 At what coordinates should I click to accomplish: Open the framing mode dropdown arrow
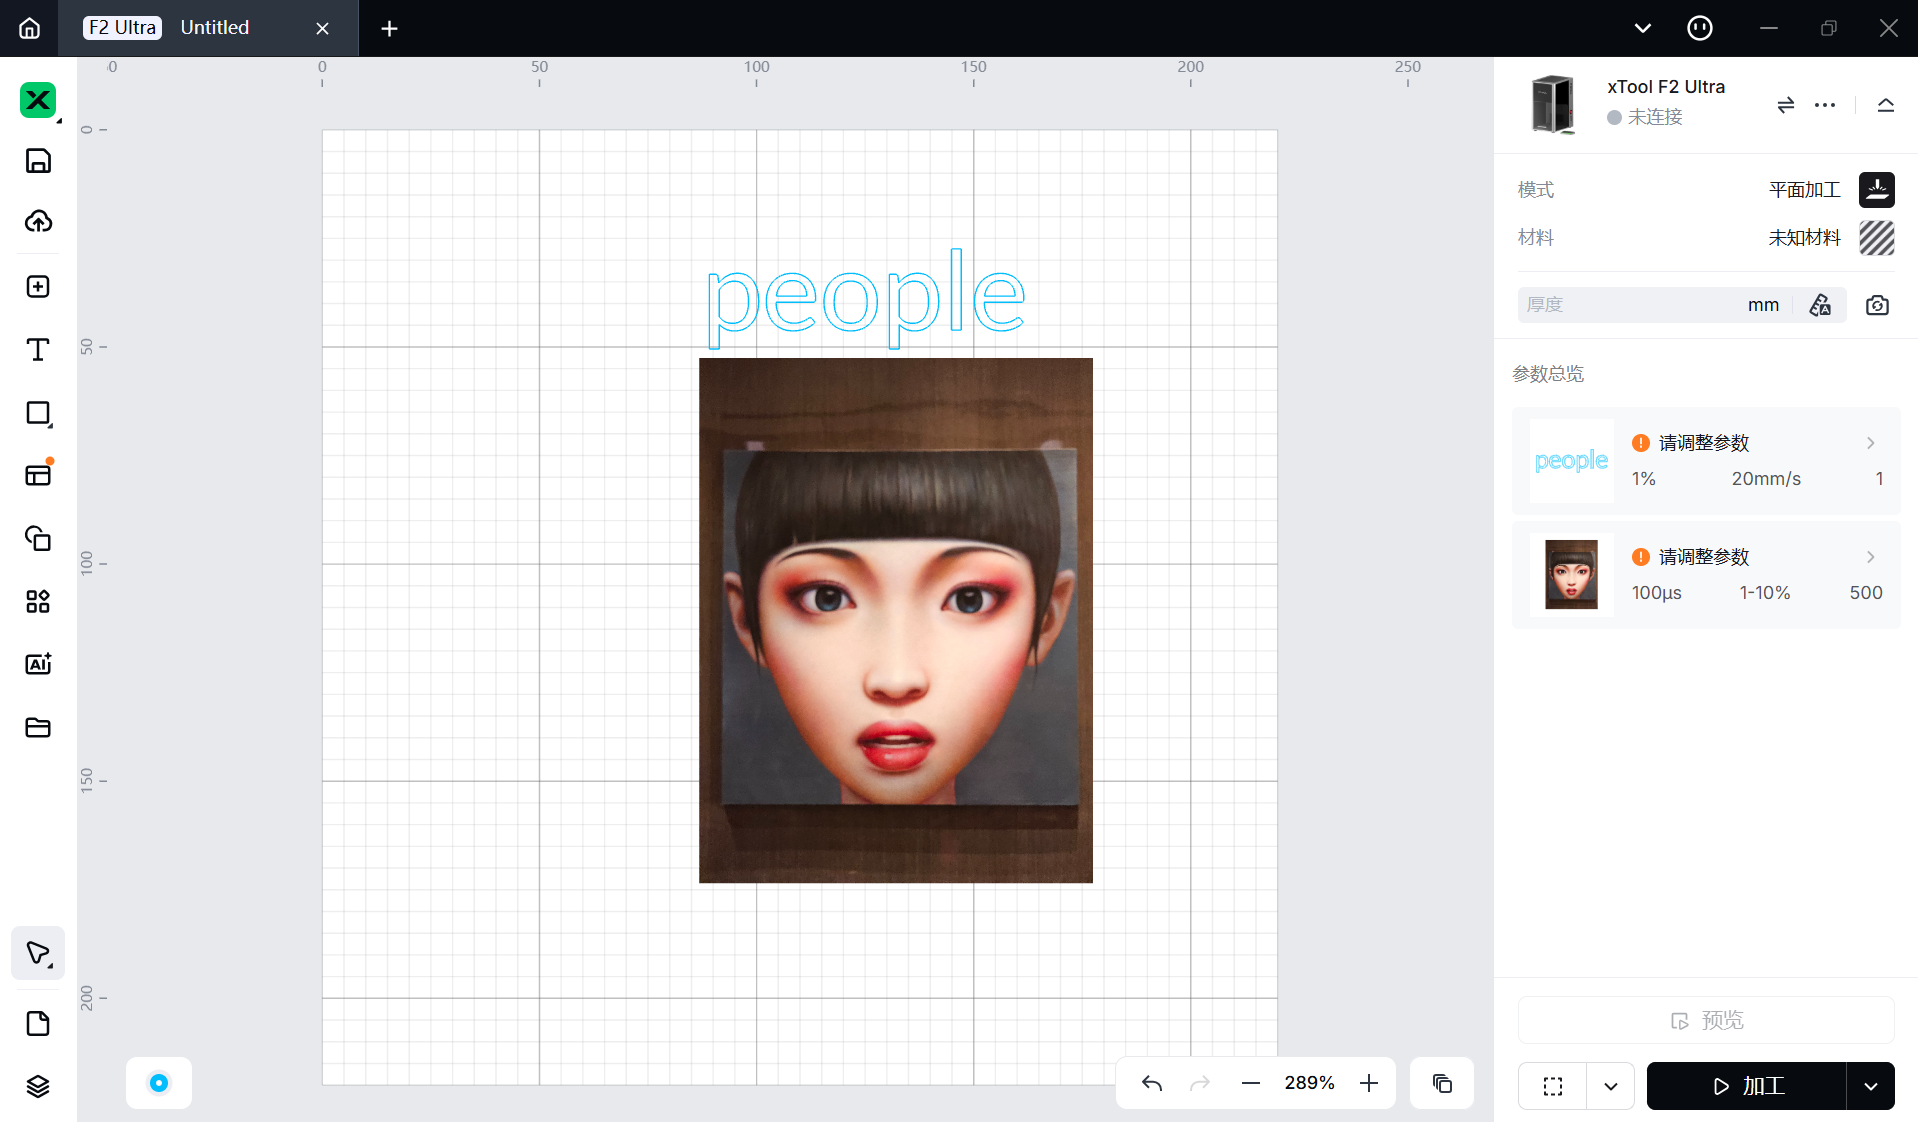pos(1610,1086)
